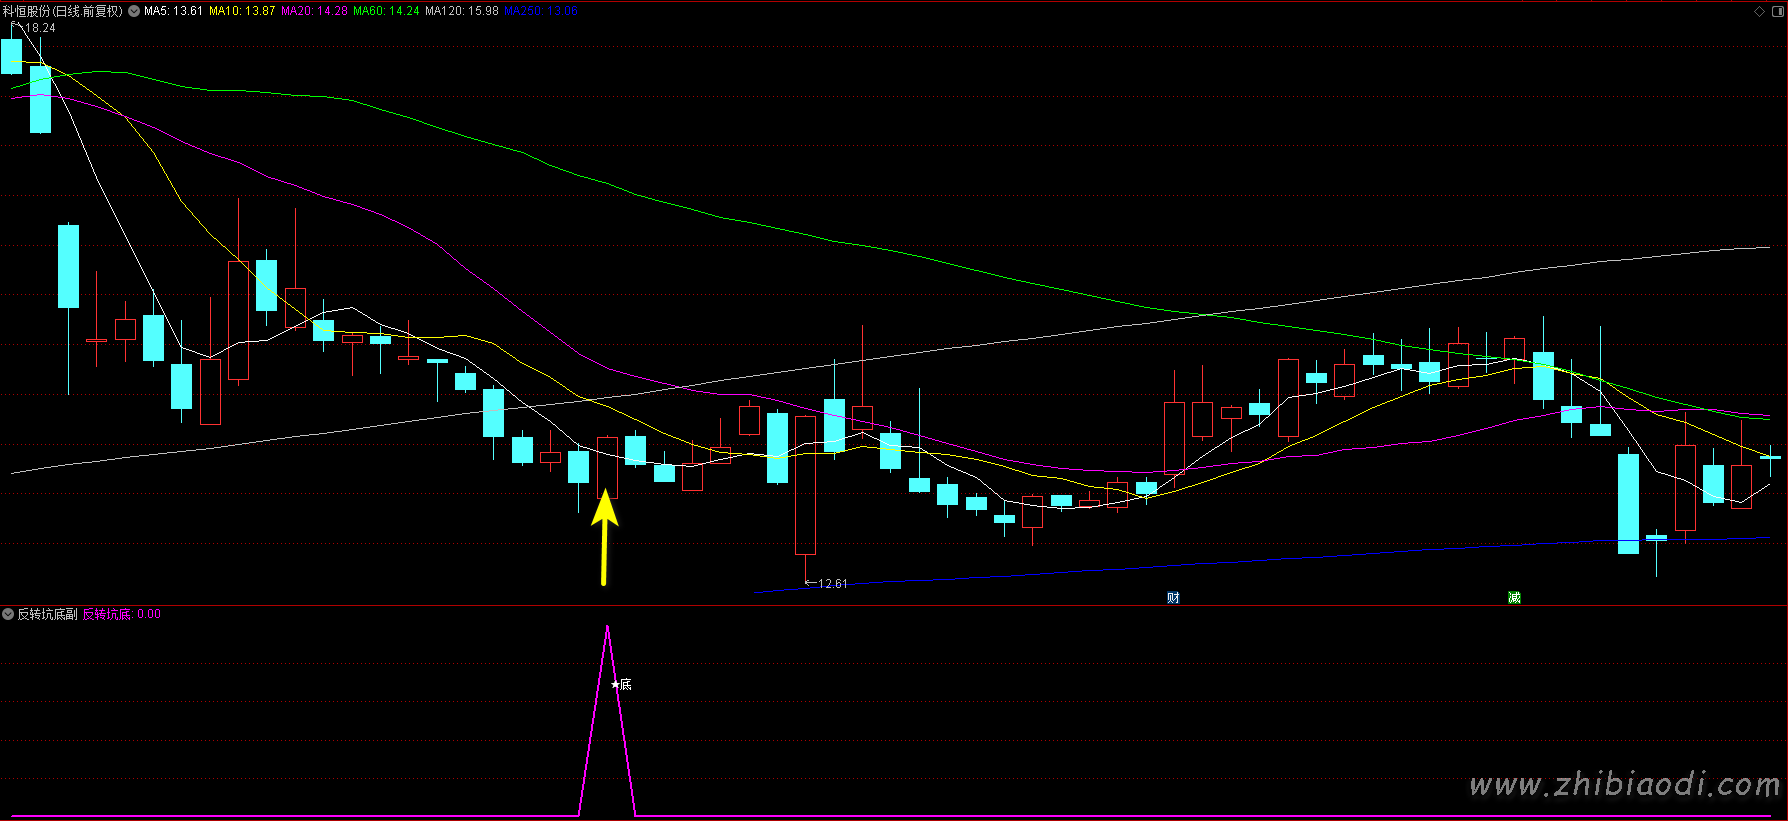Select the green MA60: 14.24 label
Screen dimensions: 1788x821
pyautogui.click(x=386, y=11)
